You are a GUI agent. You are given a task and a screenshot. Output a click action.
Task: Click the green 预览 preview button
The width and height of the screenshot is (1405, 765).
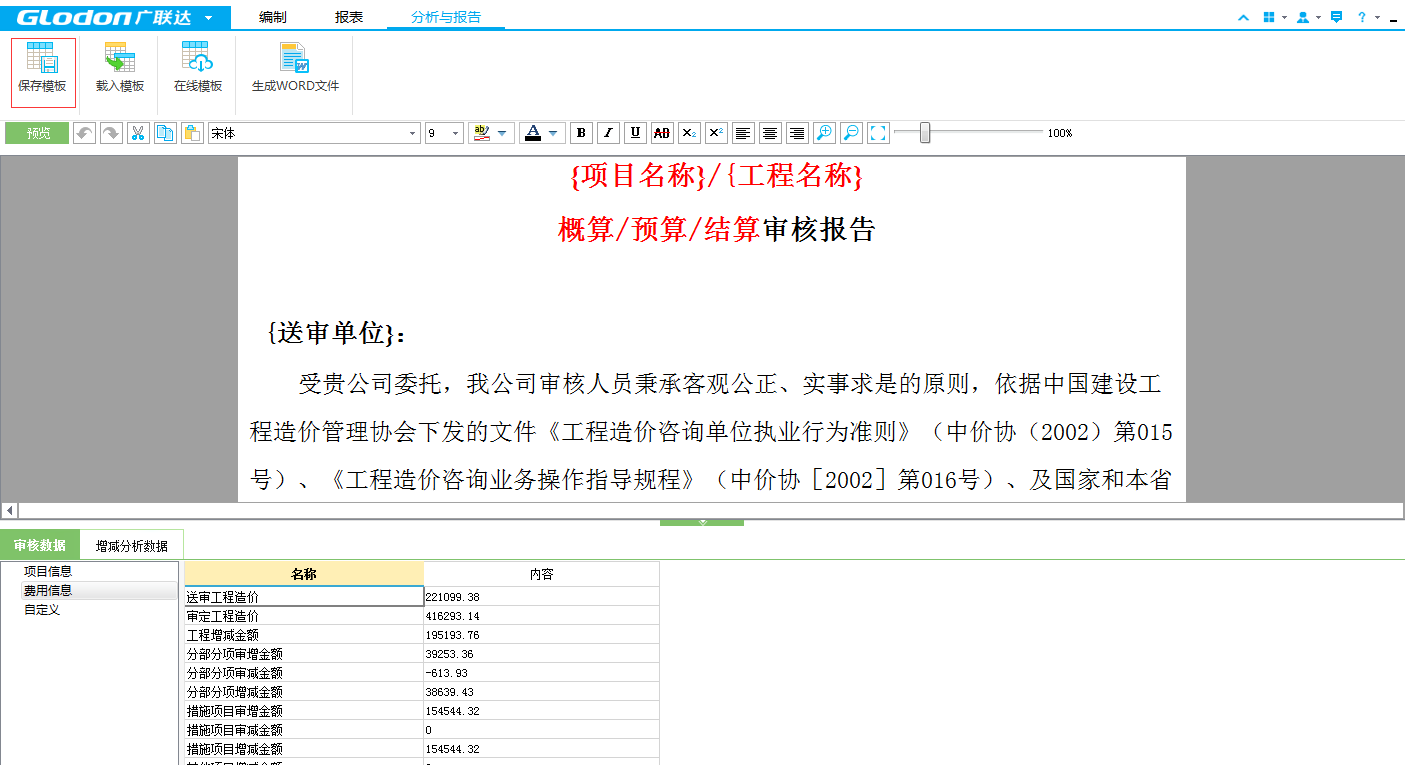(x=38, y=133)
